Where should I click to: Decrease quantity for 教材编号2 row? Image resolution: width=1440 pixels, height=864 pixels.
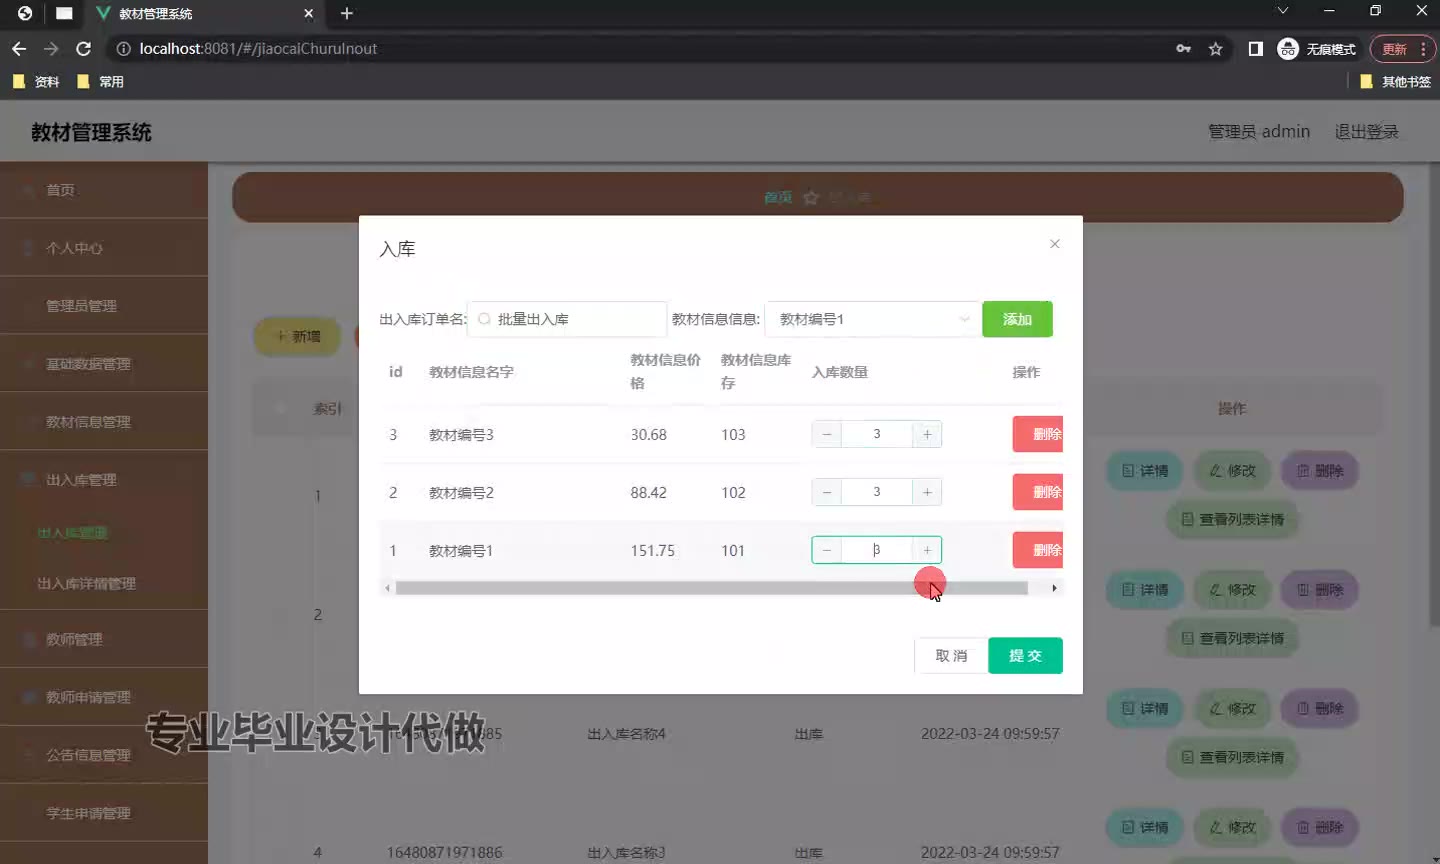click(x=827, y=492)
